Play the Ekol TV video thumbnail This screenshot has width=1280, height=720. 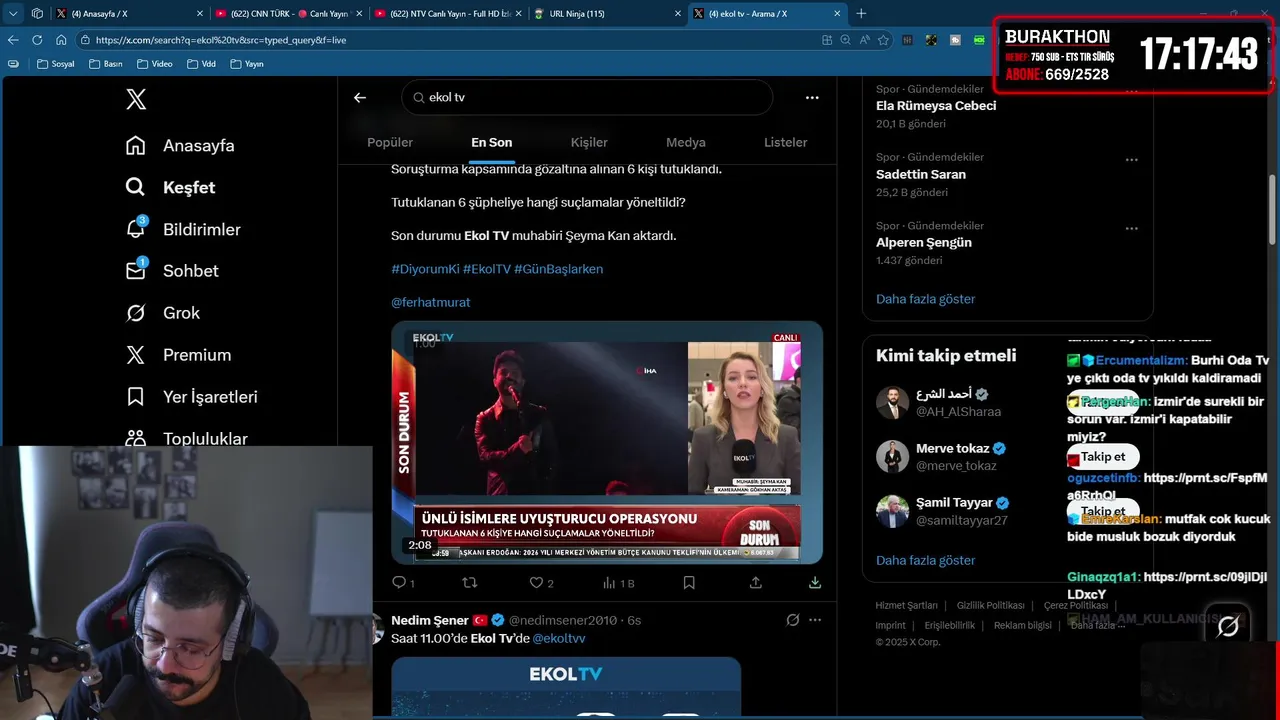pos(607,442)
